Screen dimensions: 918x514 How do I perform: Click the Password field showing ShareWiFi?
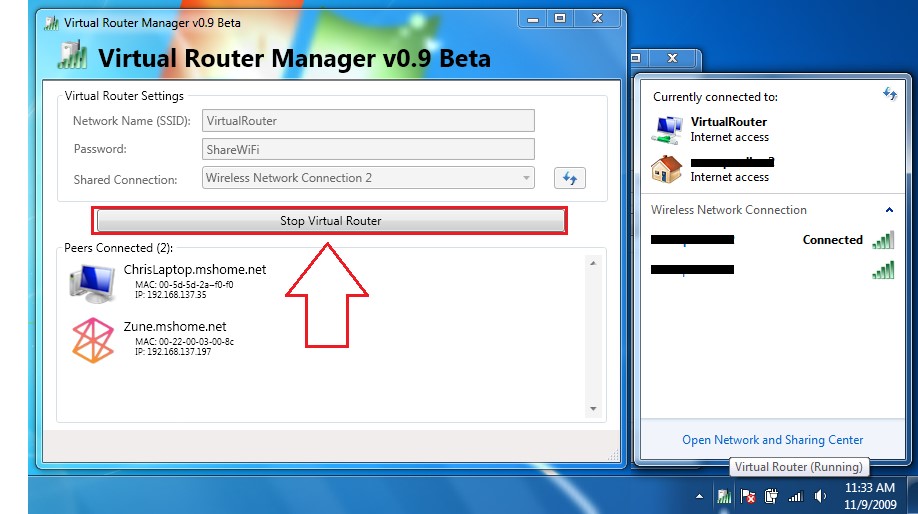(368, 149)
